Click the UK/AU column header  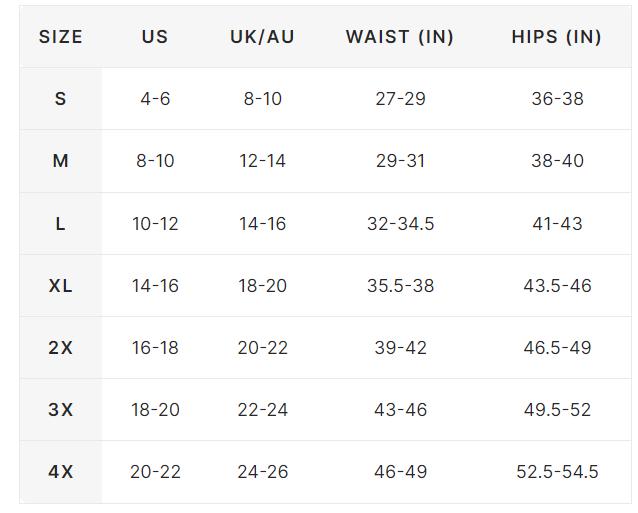coord(262,37)
